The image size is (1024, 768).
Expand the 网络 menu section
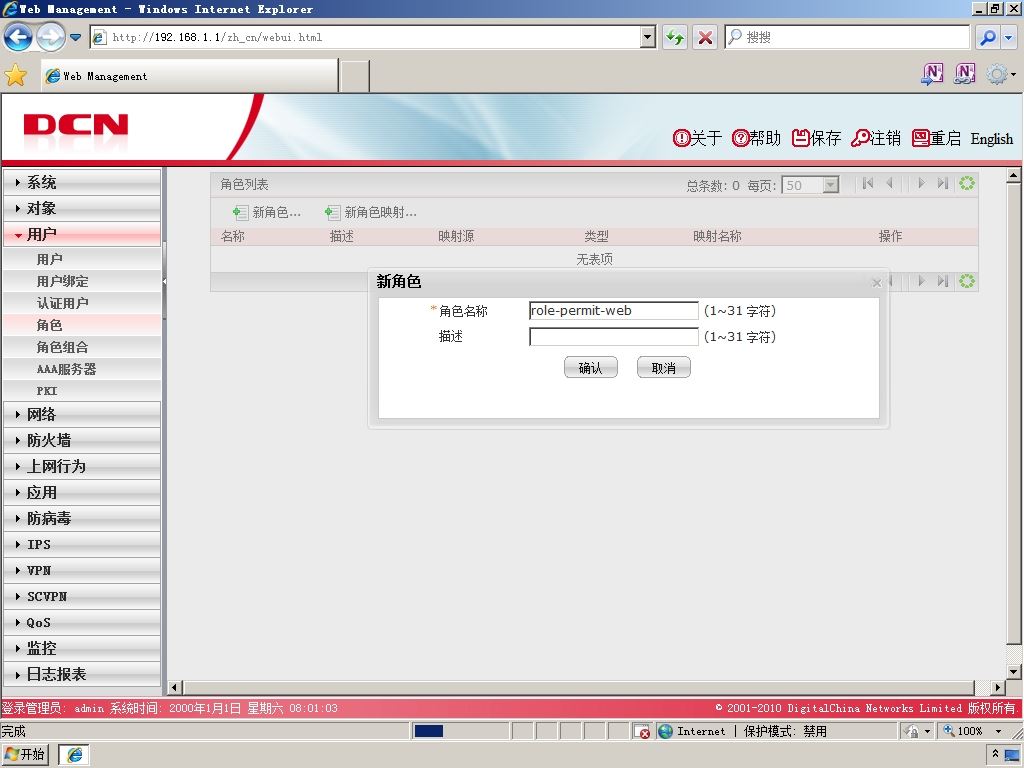click(x=82, y=414)
